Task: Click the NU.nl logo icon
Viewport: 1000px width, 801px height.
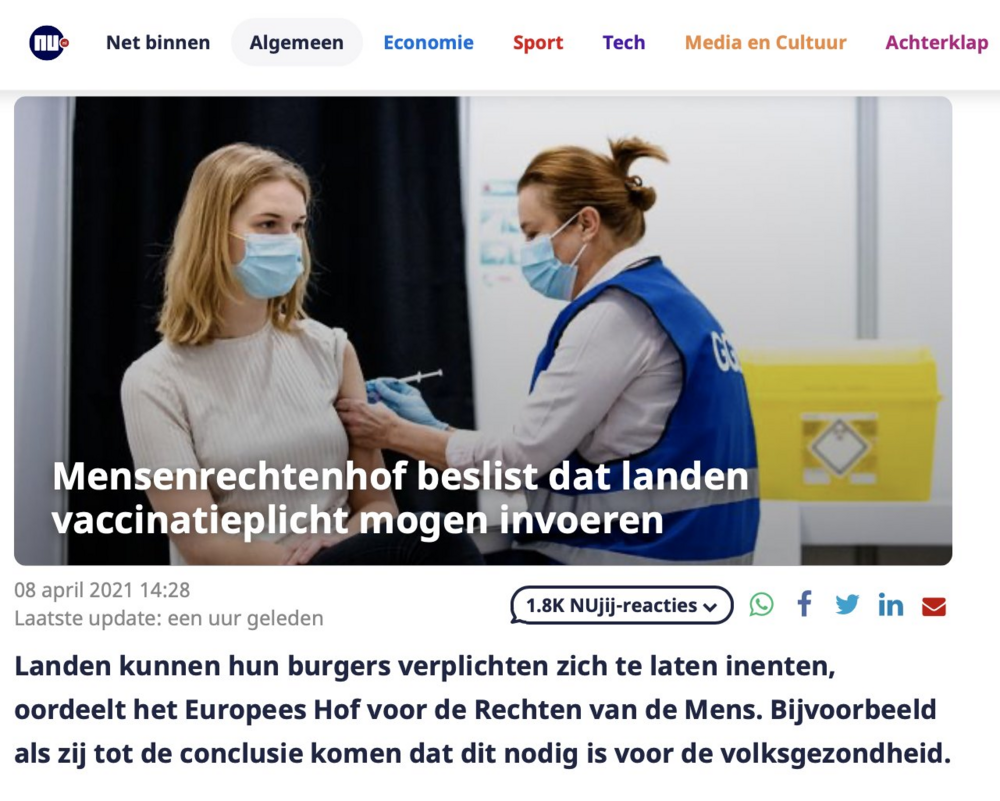Action: (48, 43)
